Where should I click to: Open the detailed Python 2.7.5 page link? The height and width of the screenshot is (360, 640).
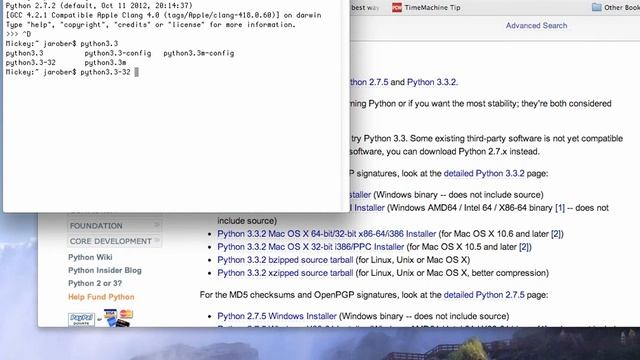point(484,295)
